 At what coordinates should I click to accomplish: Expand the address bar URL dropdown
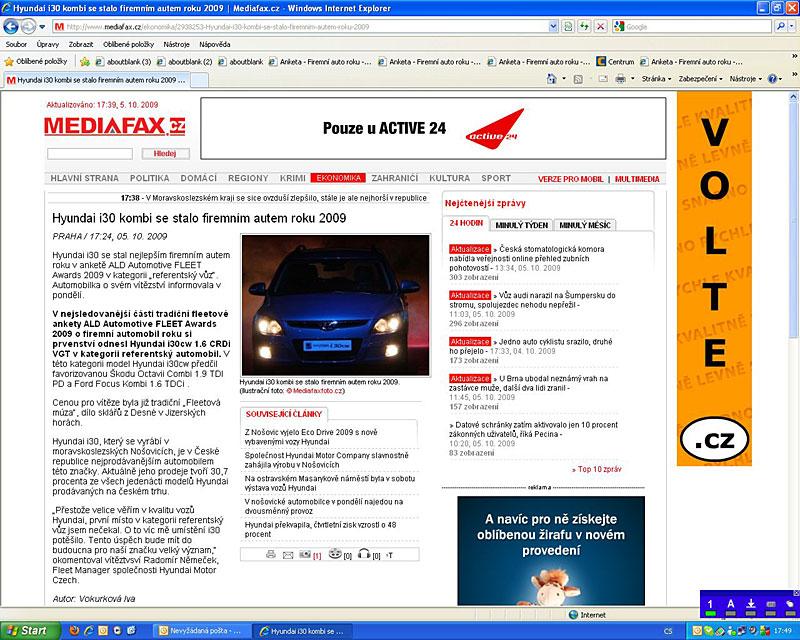click(554, 27)
